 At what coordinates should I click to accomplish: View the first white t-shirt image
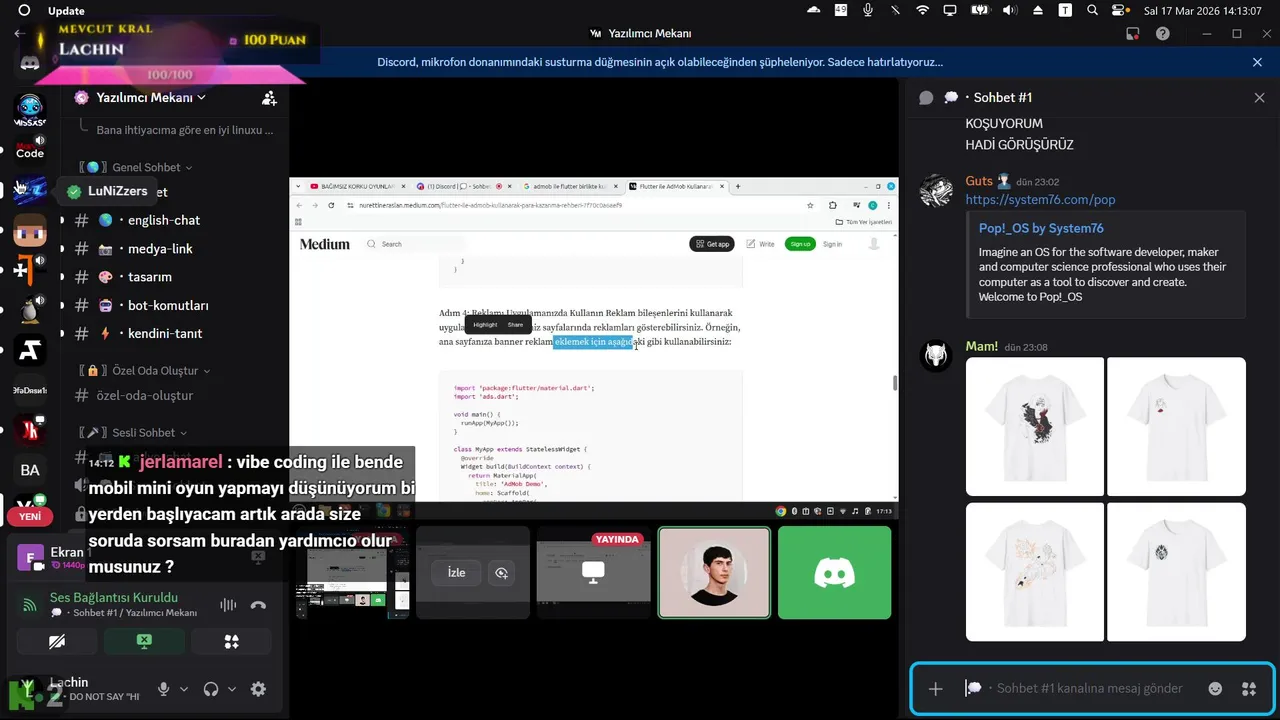(x=1035, y=426)
